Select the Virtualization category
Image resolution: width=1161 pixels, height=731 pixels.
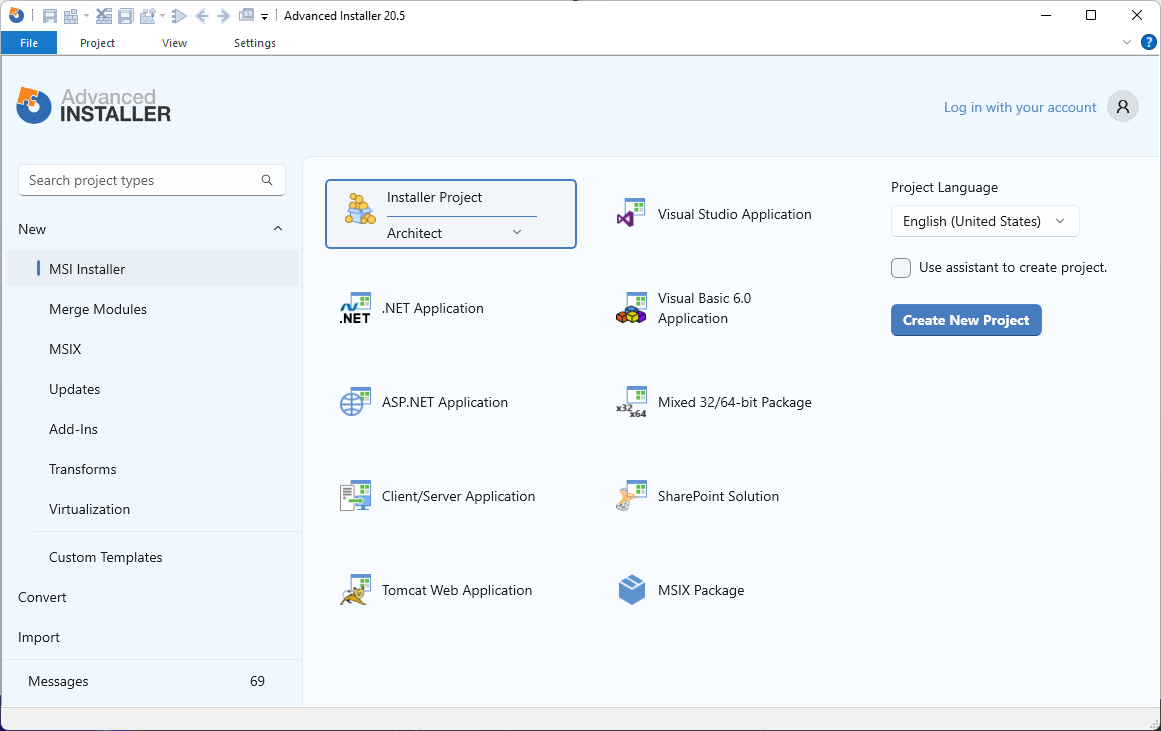tap(90, 509)
